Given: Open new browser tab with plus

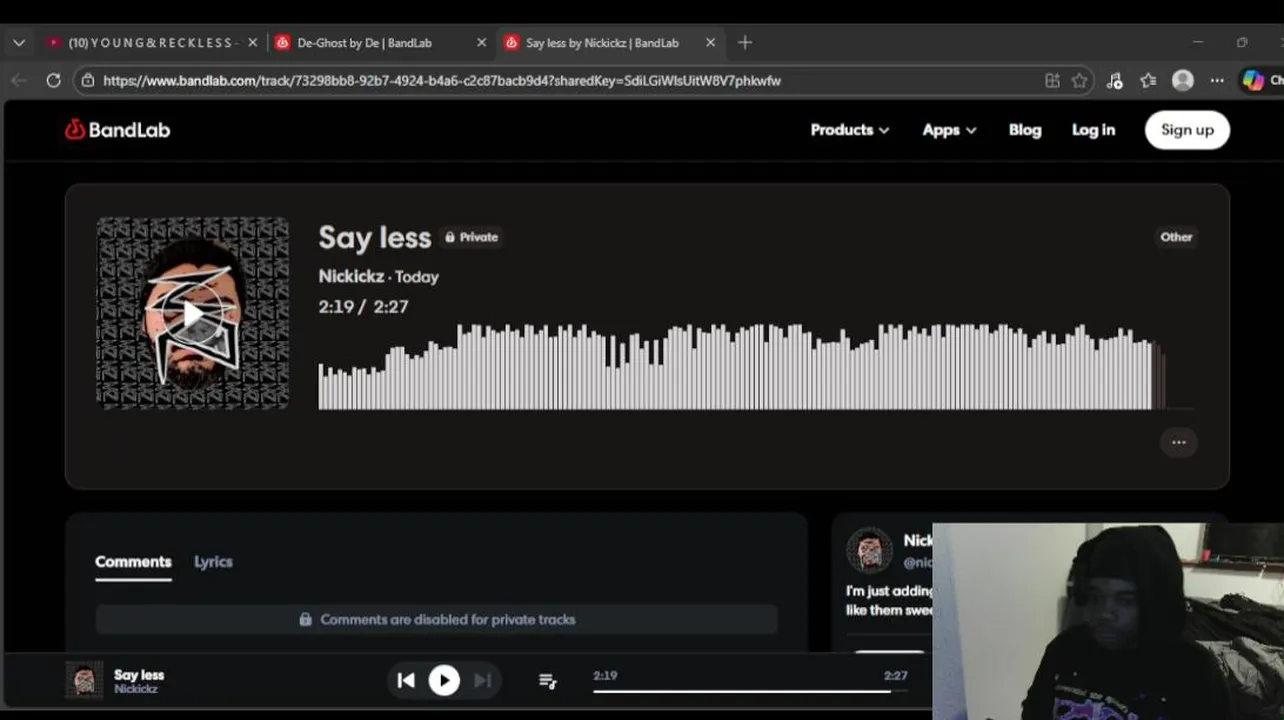Looking at the screenshot, I should pyautogui.click(x=744, y=42).
